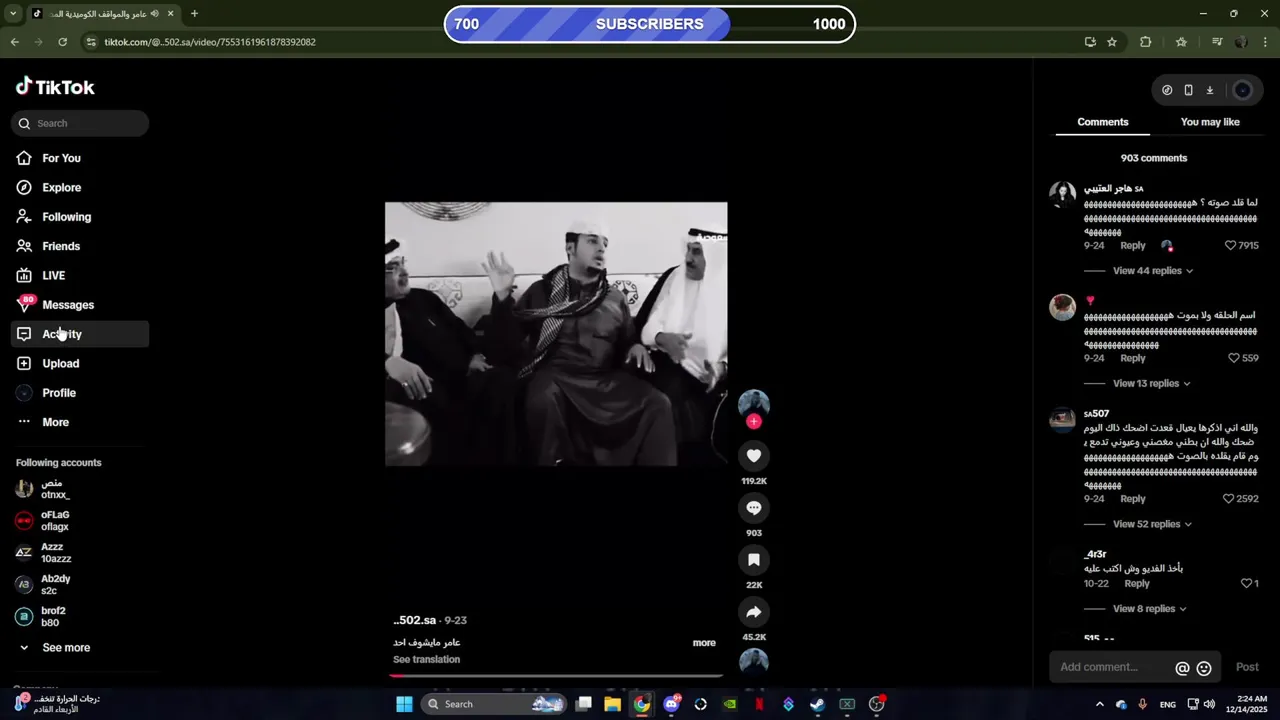1280x720 pixels.
Task: Click See translation under the caption
Action: 427,660
